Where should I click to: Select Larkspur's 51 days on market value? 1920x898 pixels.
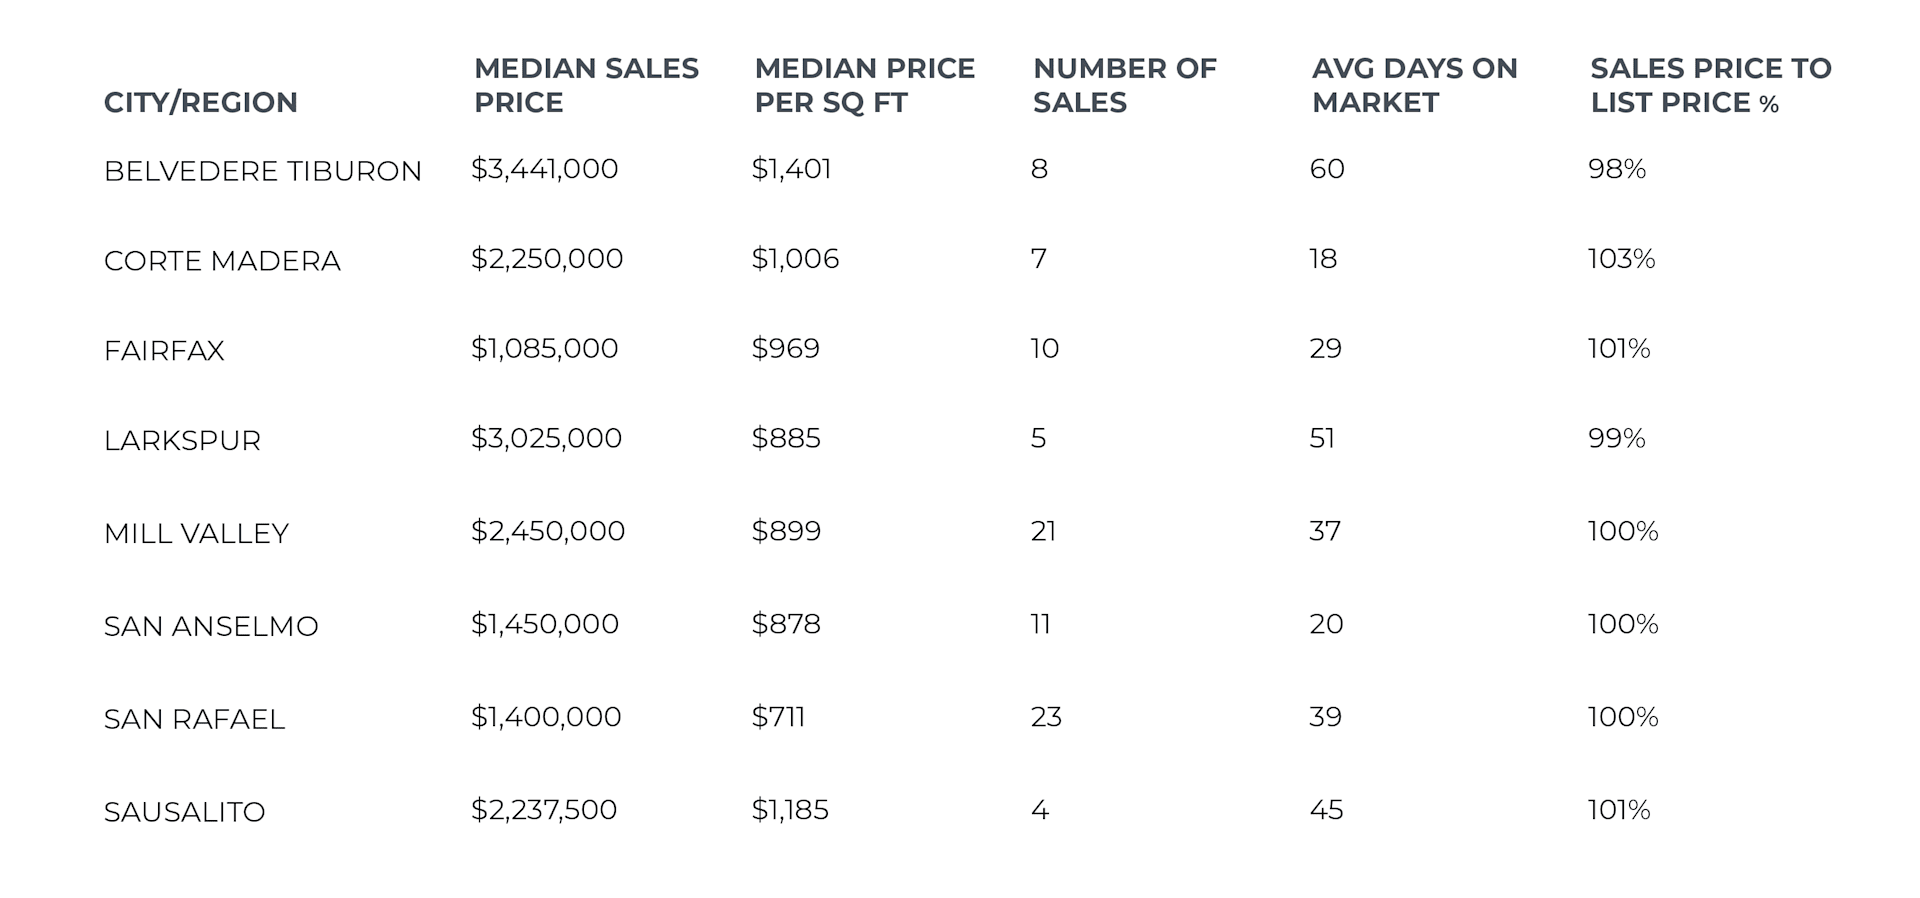click(x=1322, y=438)
